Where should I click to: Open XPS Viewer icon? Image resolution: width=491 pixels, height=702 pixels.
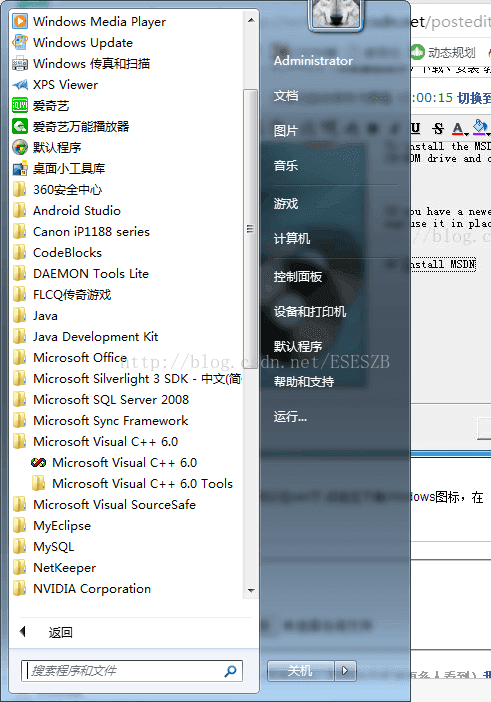click(20, 85)
